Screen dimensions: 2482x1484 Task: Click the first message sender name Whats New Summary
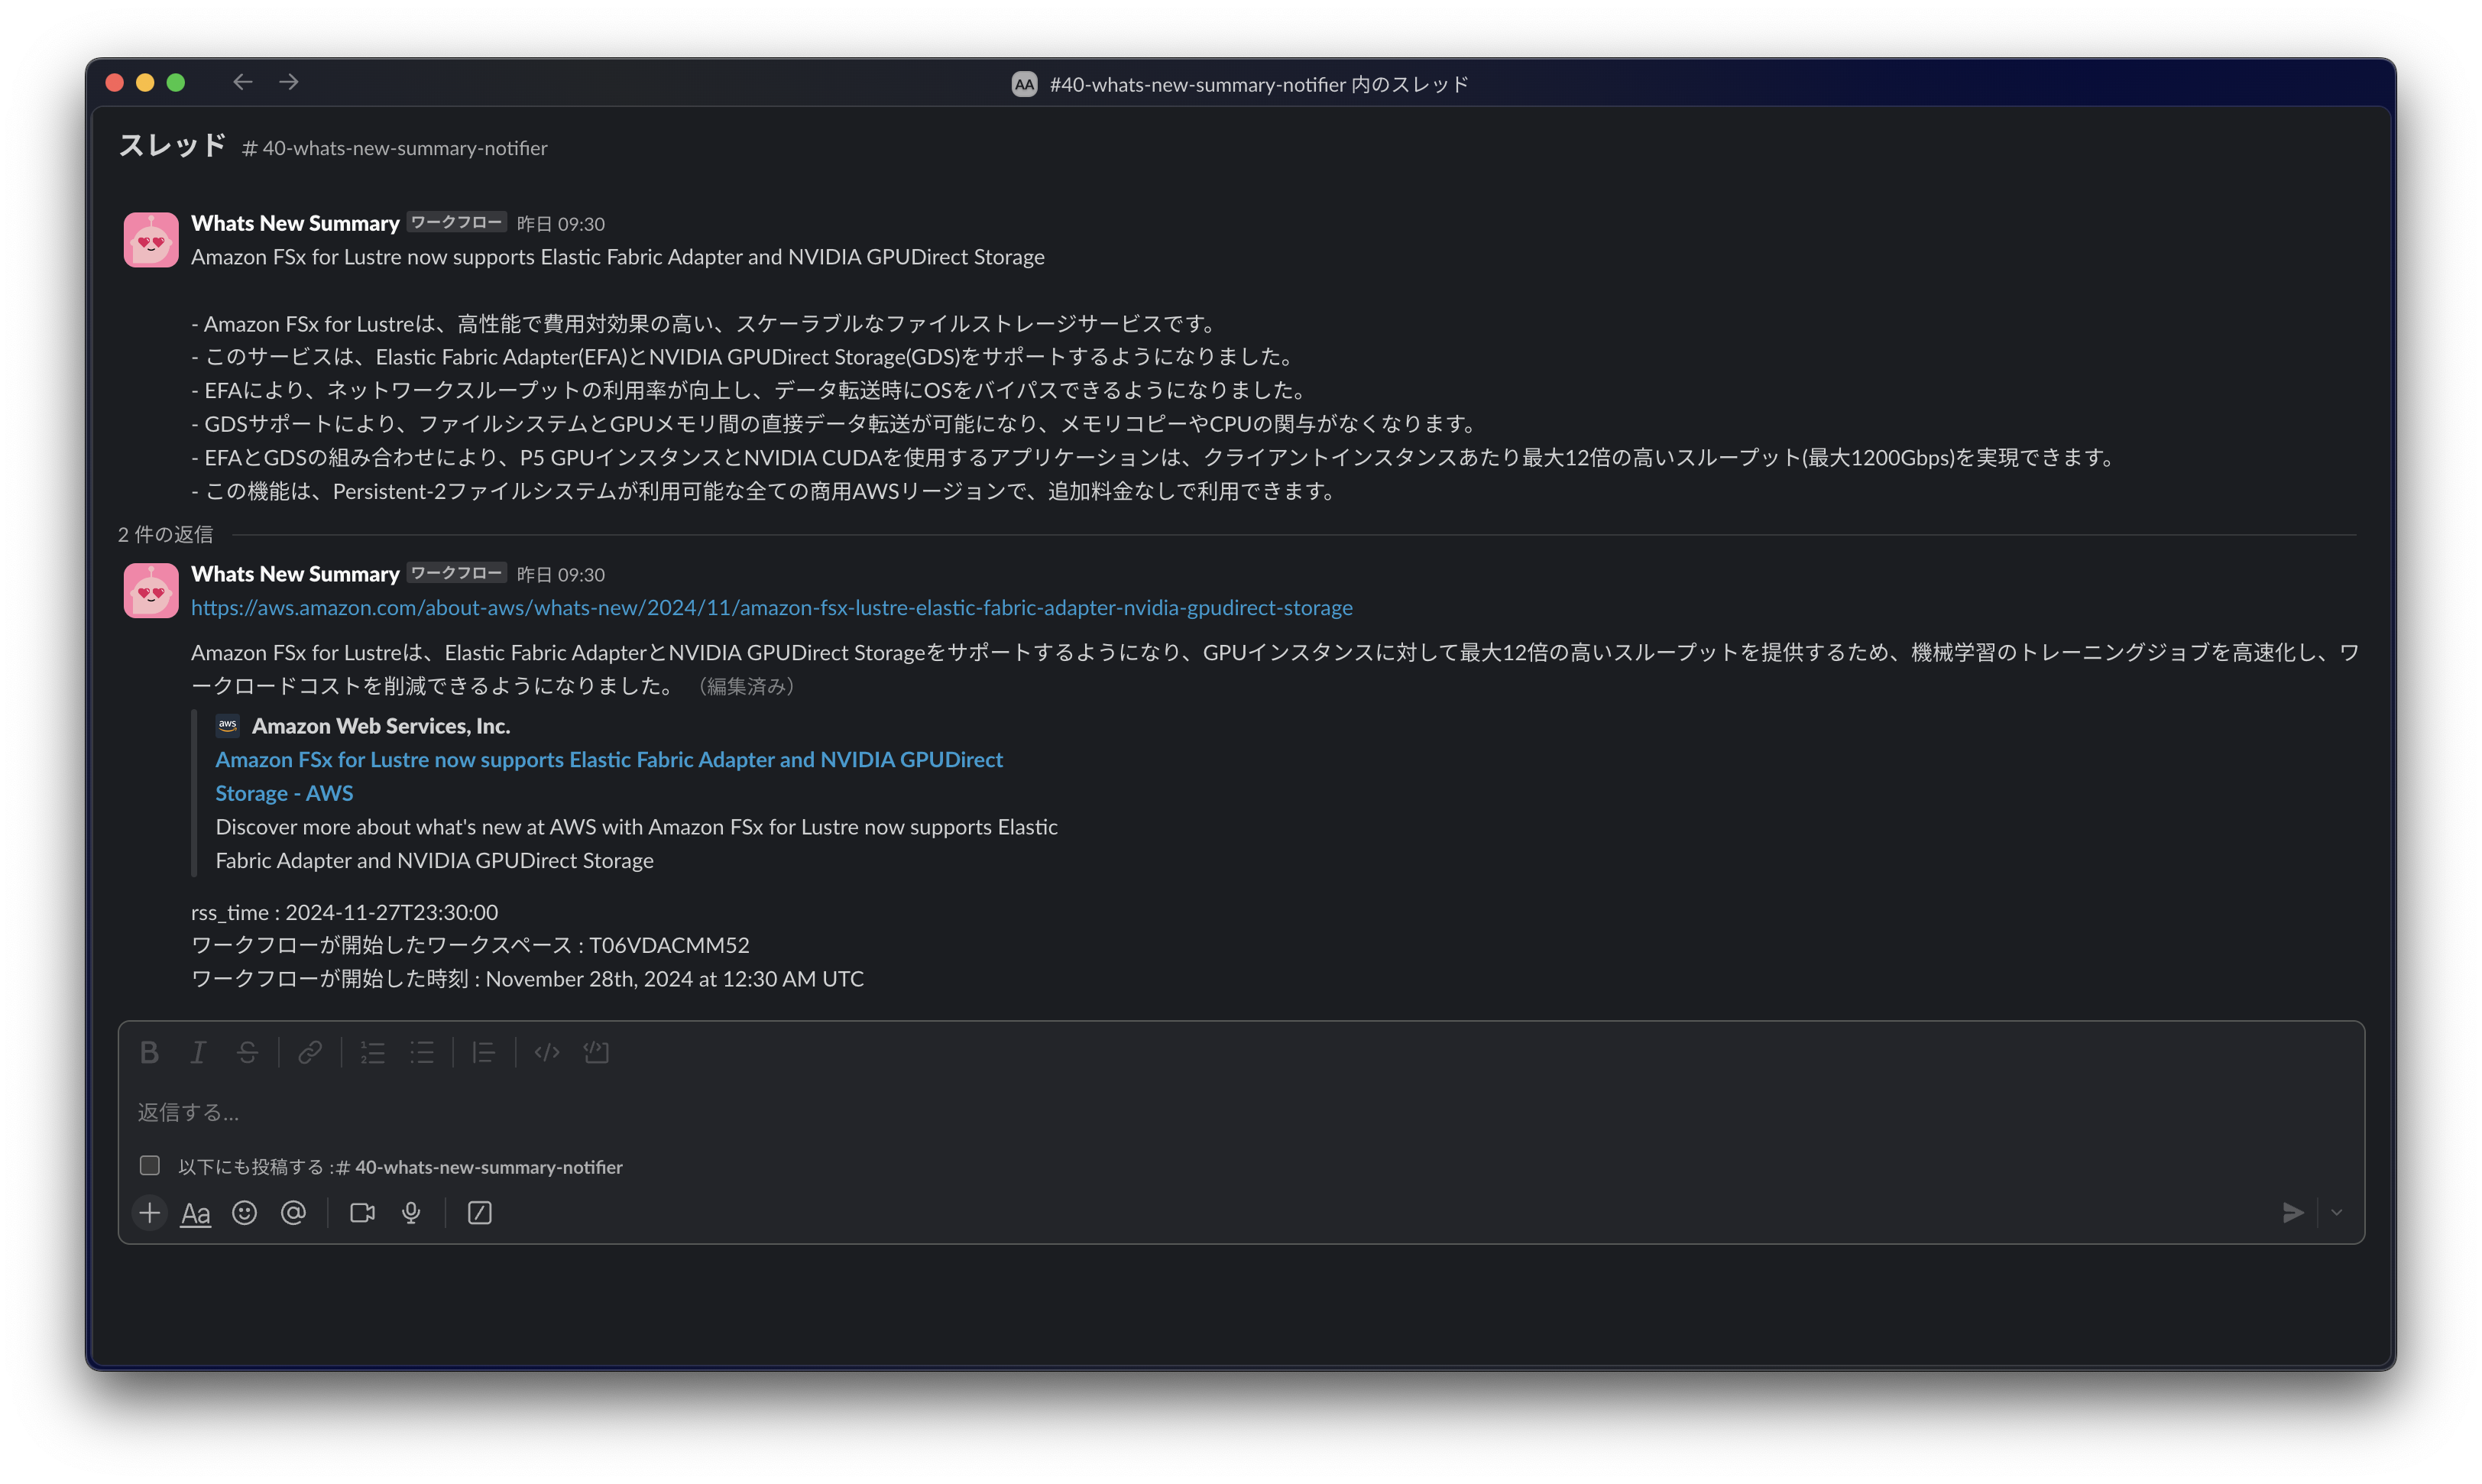[295, 223]
